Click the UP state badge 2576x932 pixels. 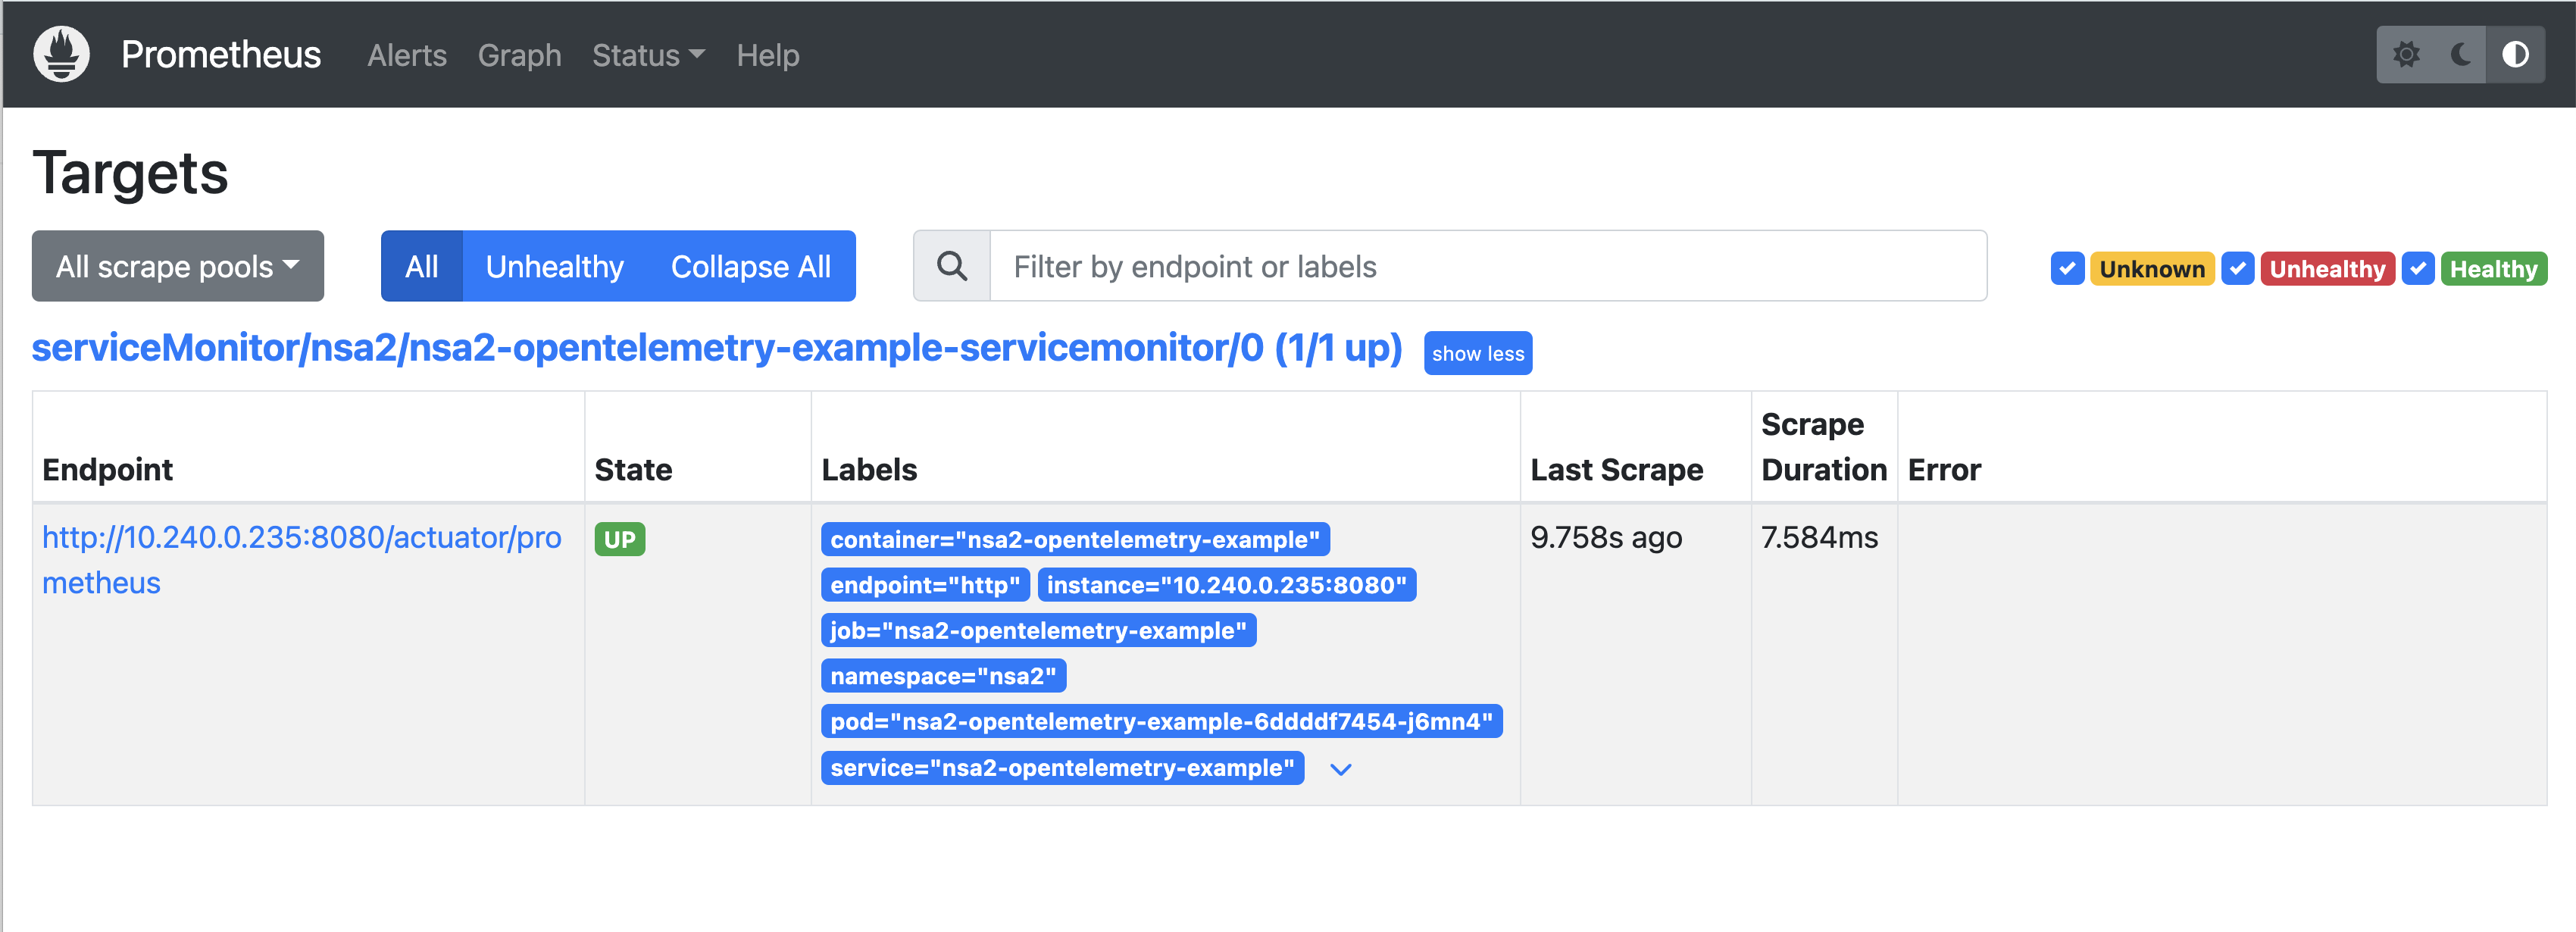coord(620,539)
